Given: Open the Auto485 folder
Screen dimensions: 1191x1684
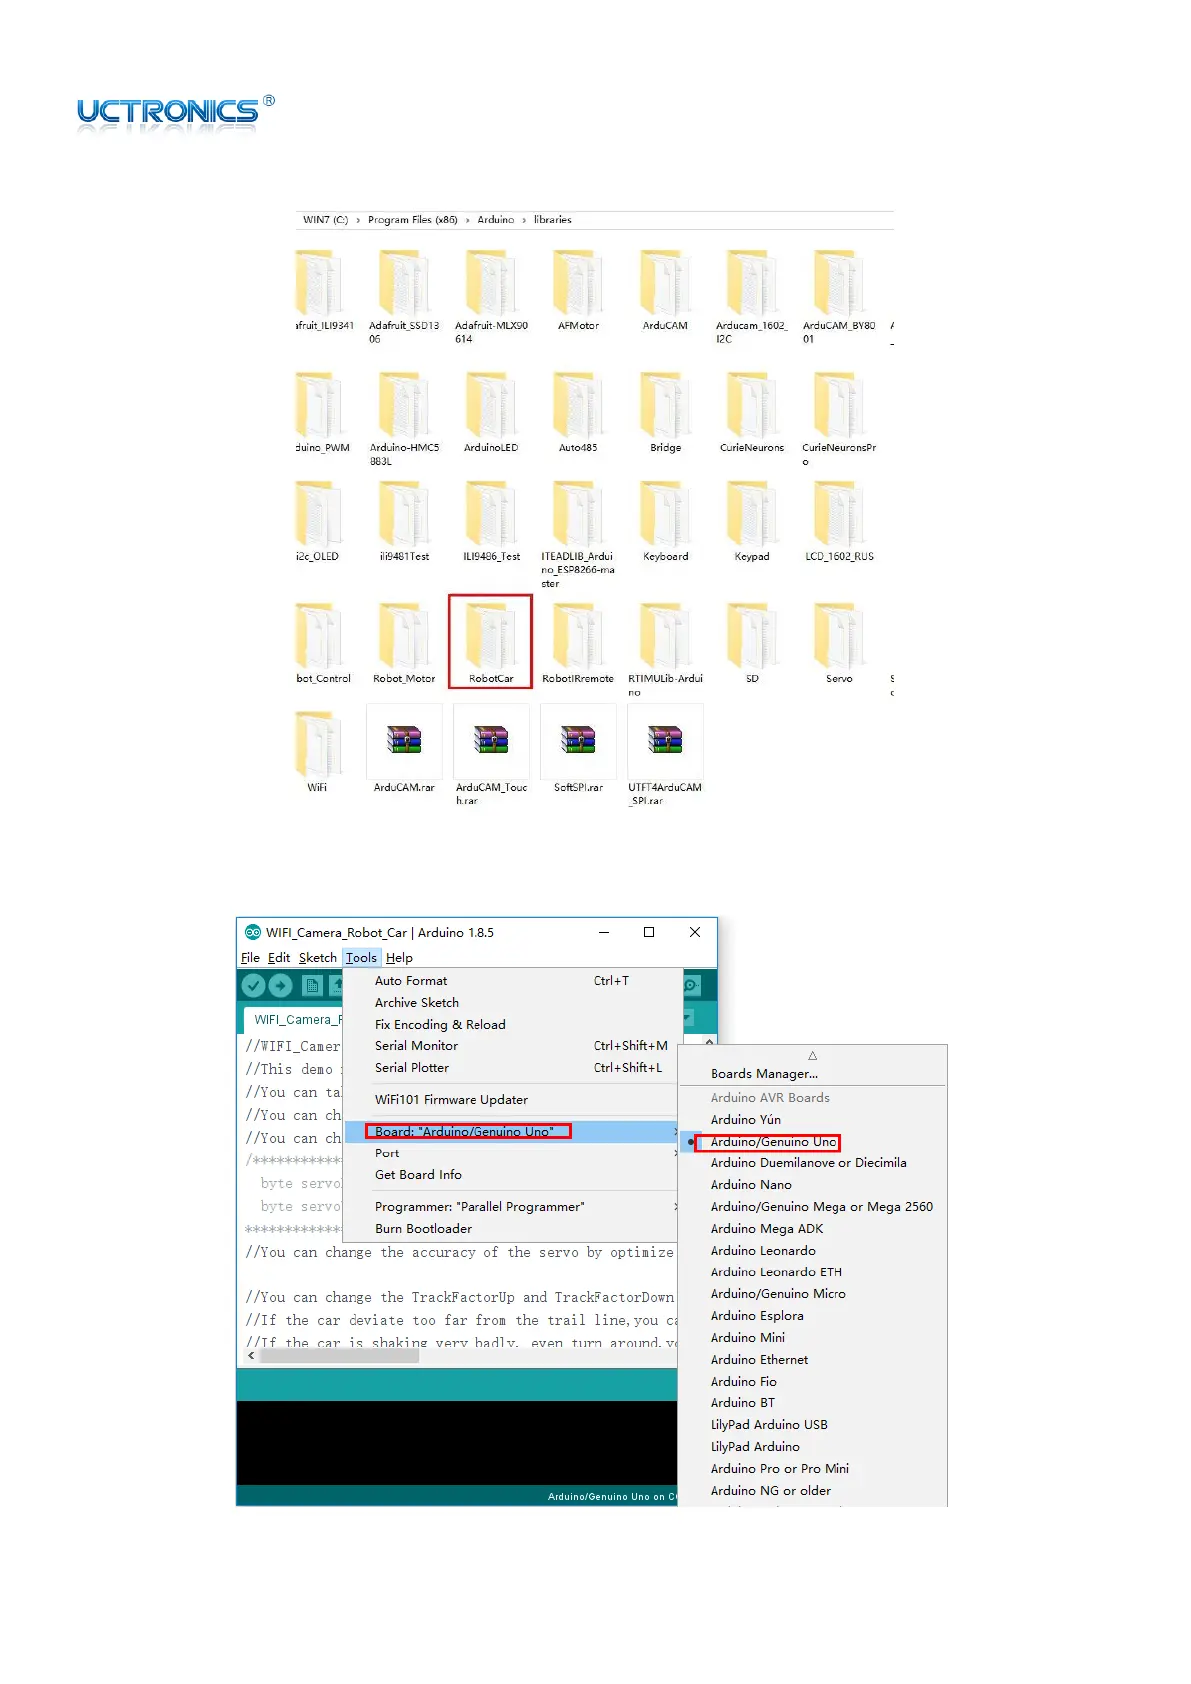Looking at the screenshot, I should 578,412.
